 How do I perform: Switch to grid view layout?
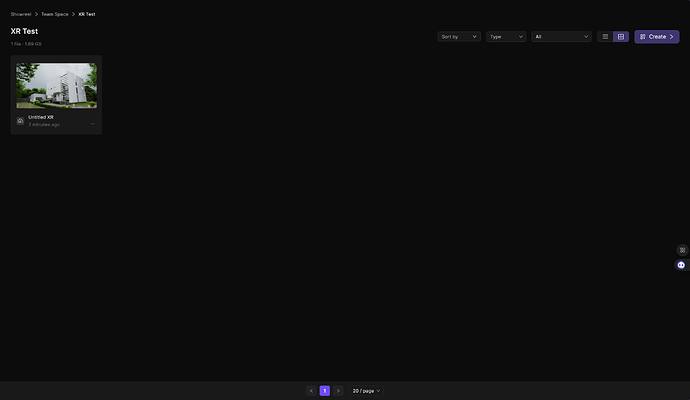tap(621, 37)
